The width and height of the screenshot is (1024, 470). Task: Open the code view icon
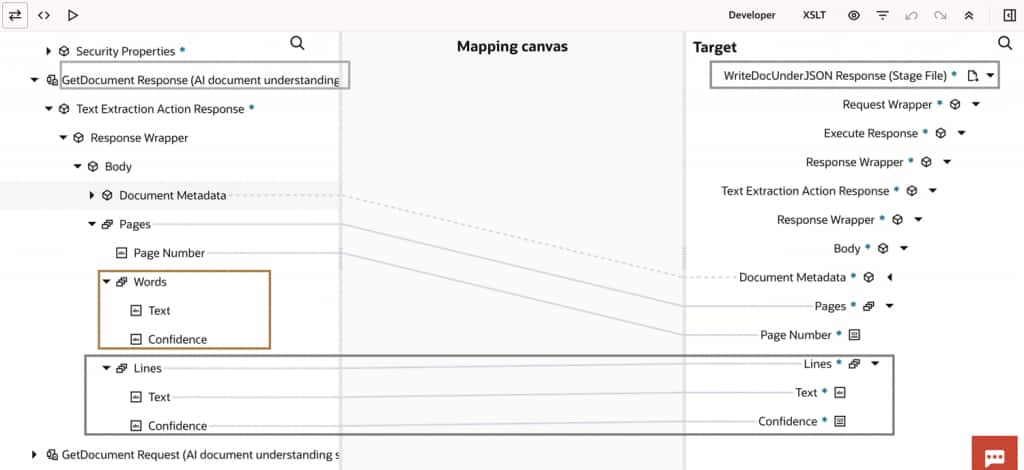(44, 16)
